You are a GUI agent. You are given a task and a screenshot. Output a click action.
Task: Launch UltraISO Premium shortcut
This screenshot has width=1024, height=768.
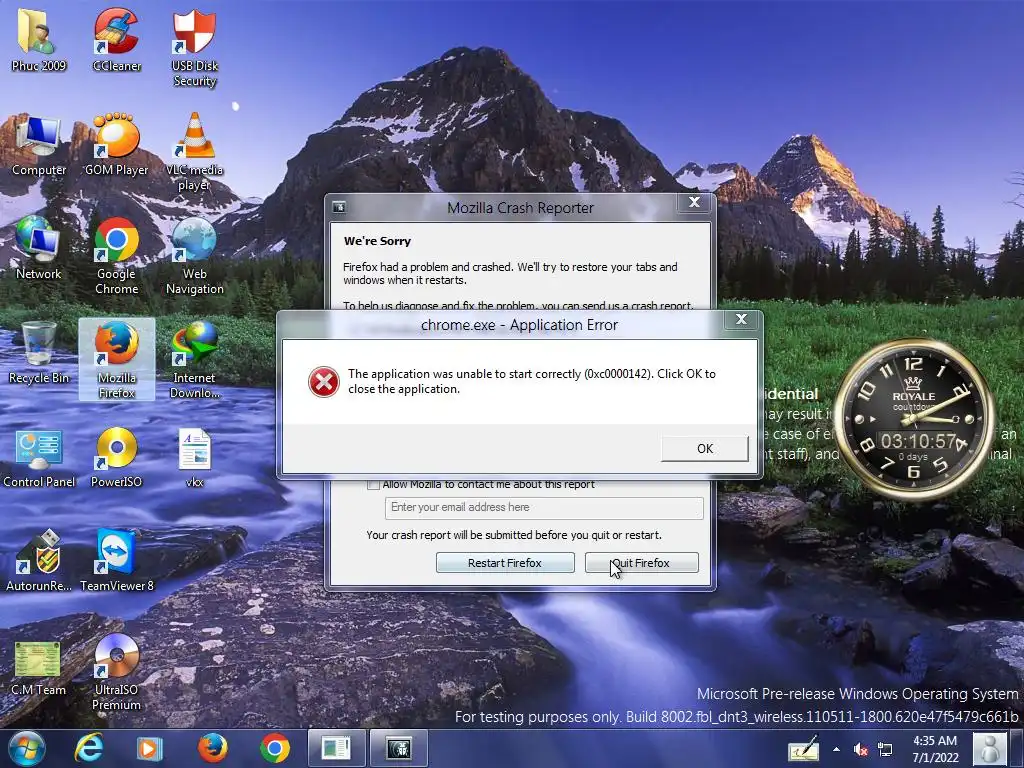(116, 673)
